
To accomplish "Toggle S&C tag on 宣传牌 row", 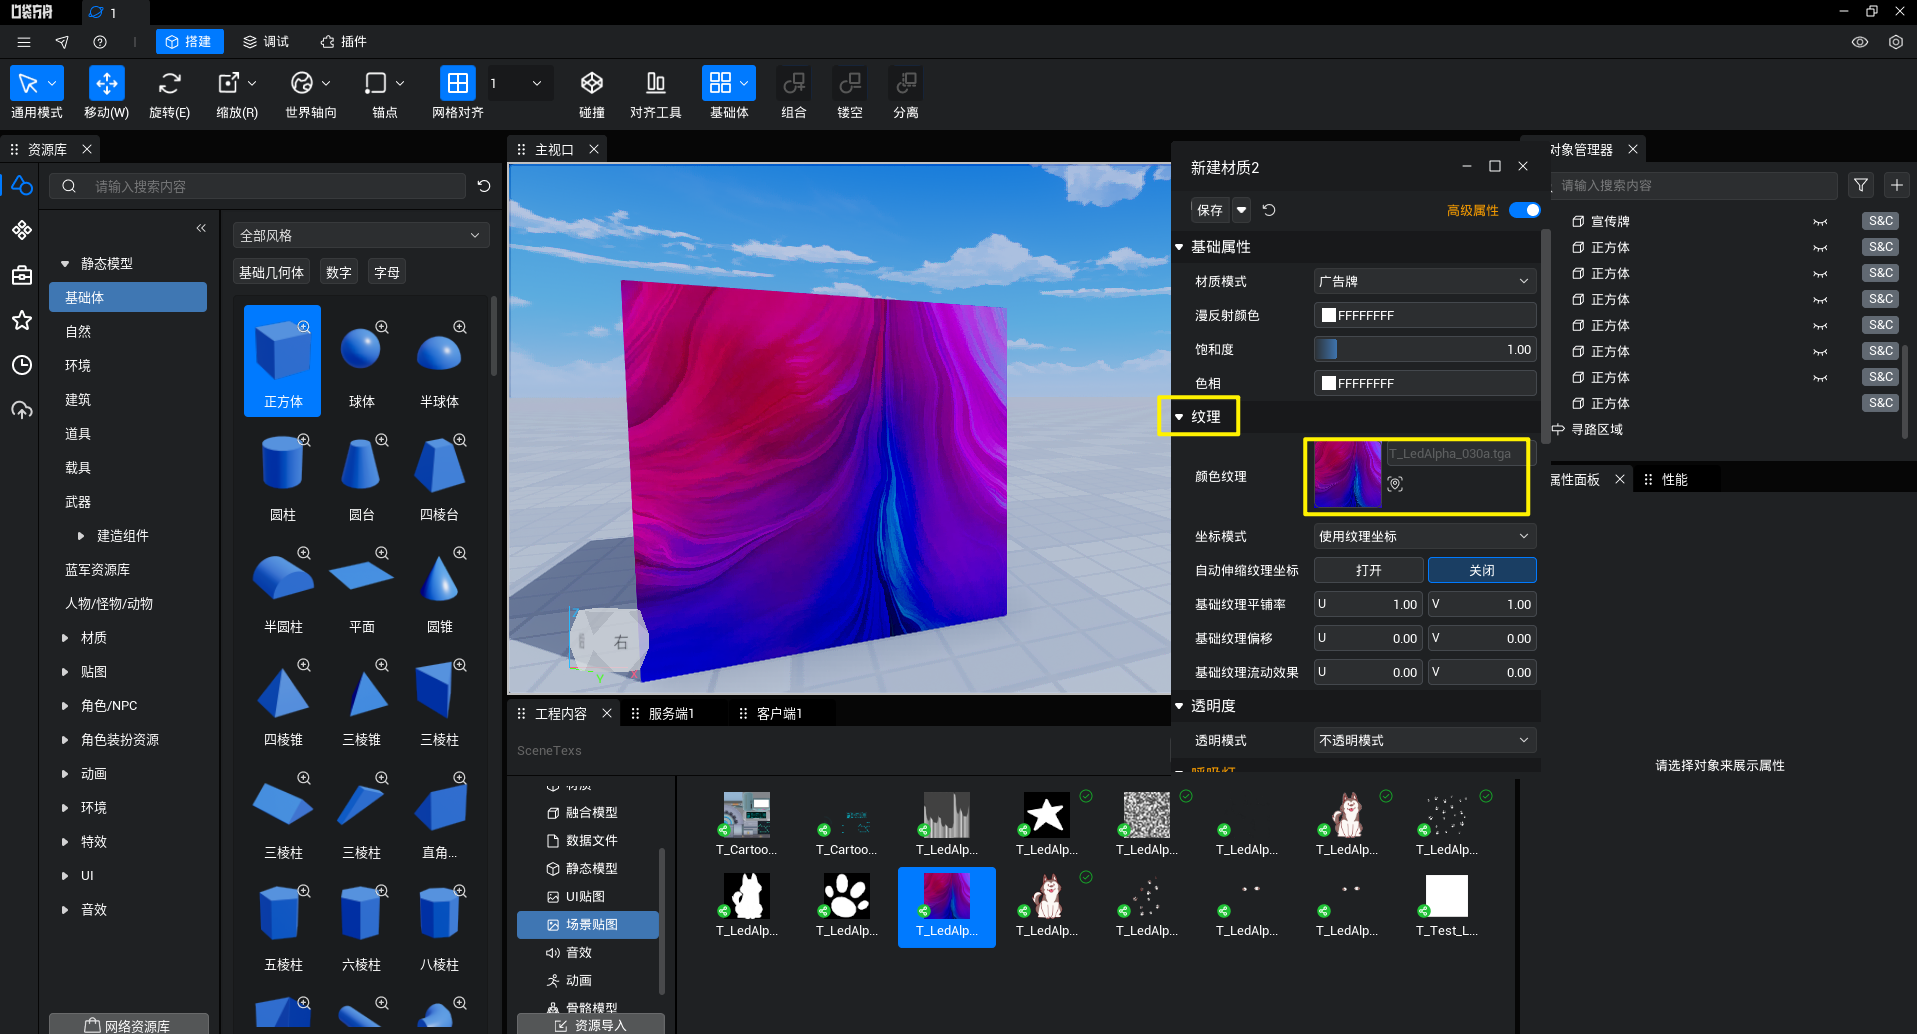I will click(1881, 221).
